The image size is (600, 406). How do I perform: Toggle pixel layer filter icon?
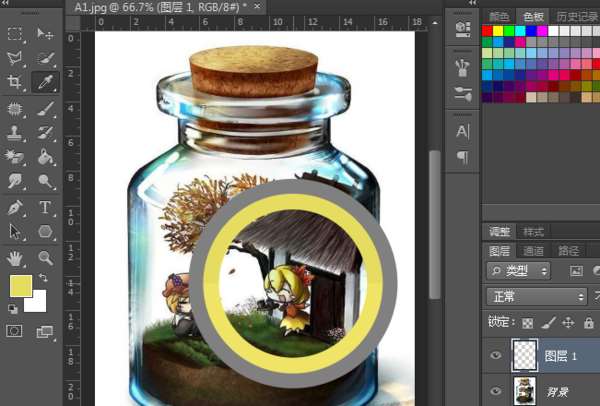coord(576,271)
